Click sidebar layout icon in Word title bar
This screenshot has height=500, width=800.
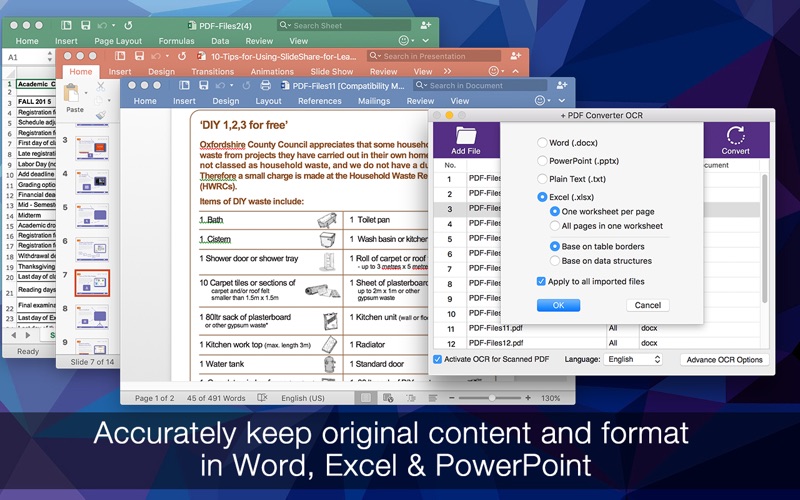point(184,85)
